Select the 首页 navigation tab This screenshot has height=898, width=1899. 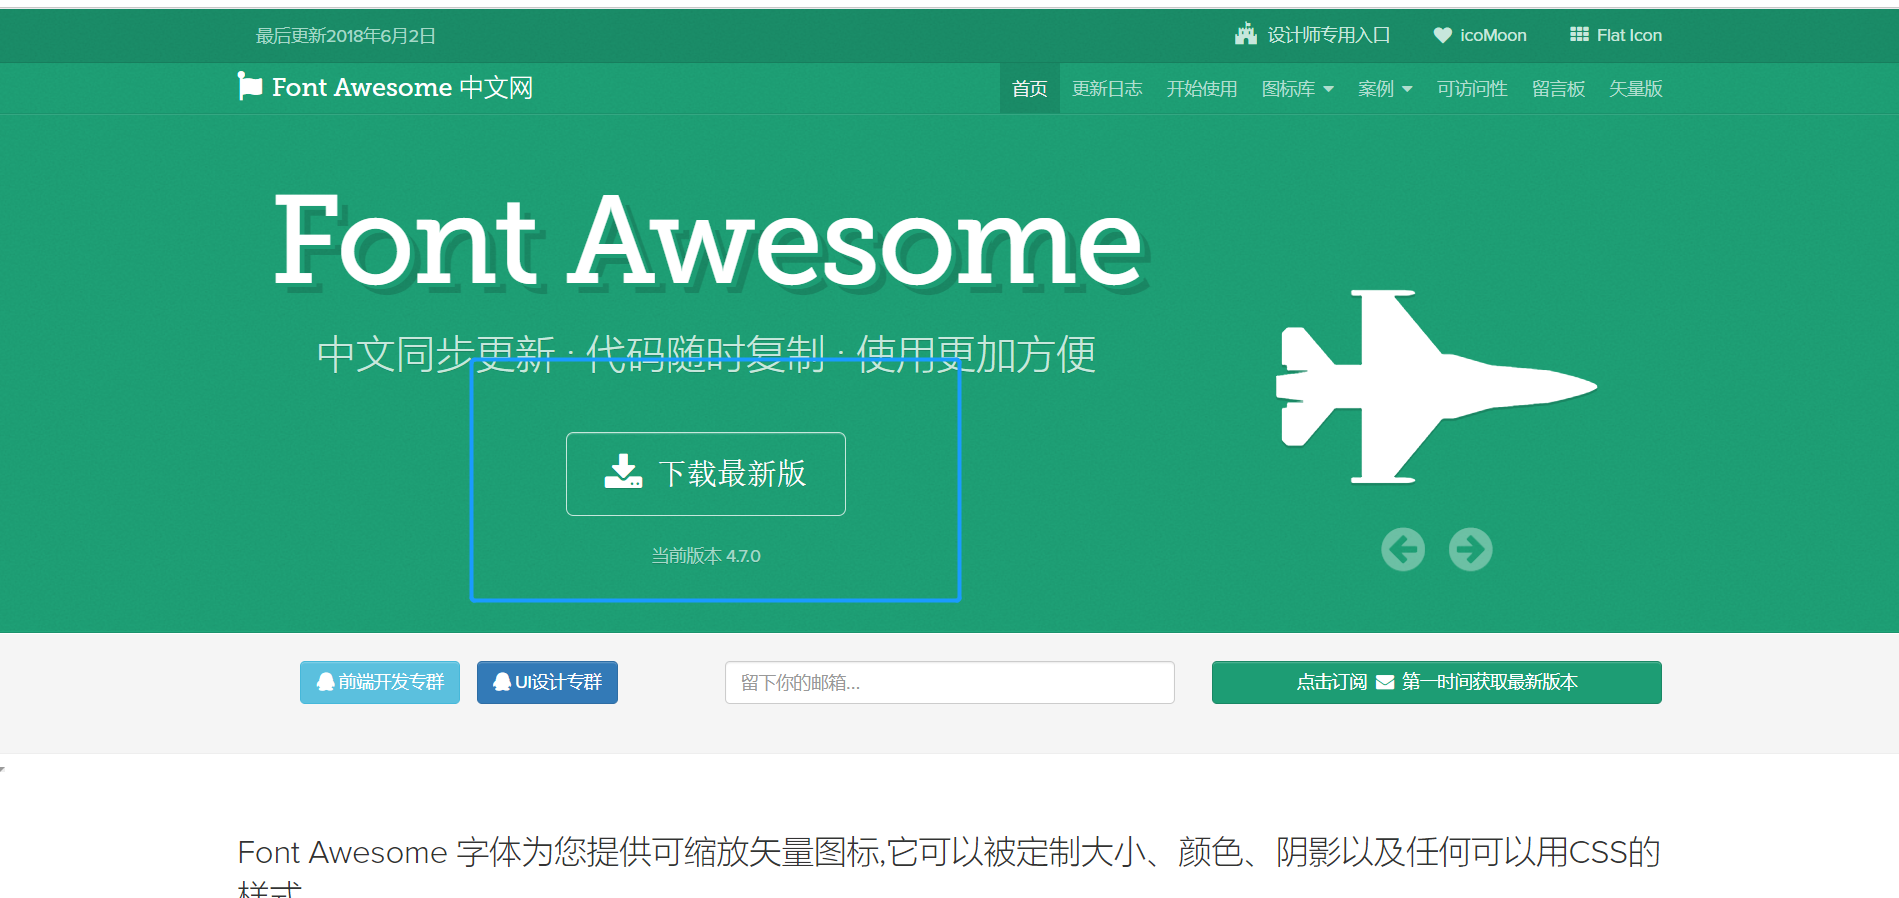(x=1029, y=88)
